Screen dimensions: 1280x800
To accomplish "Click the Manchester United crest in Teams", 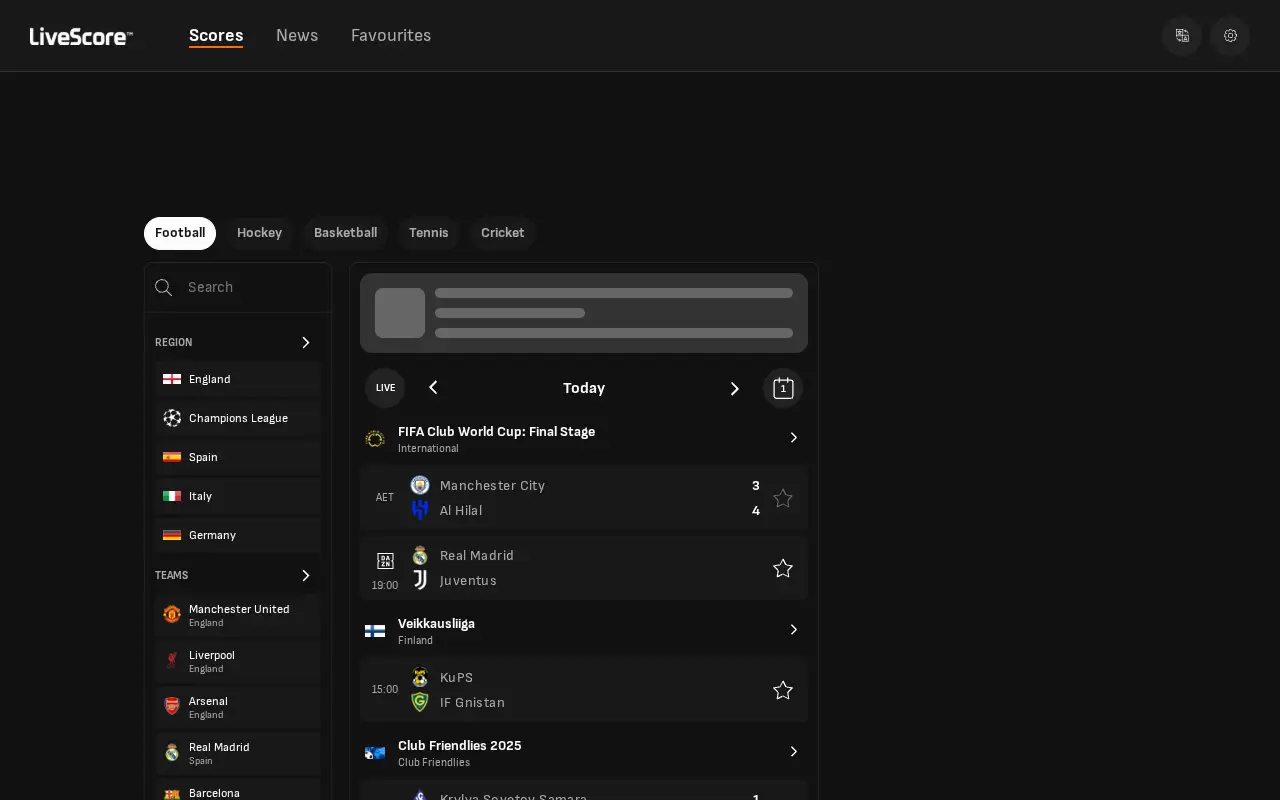I will point(172,614).
